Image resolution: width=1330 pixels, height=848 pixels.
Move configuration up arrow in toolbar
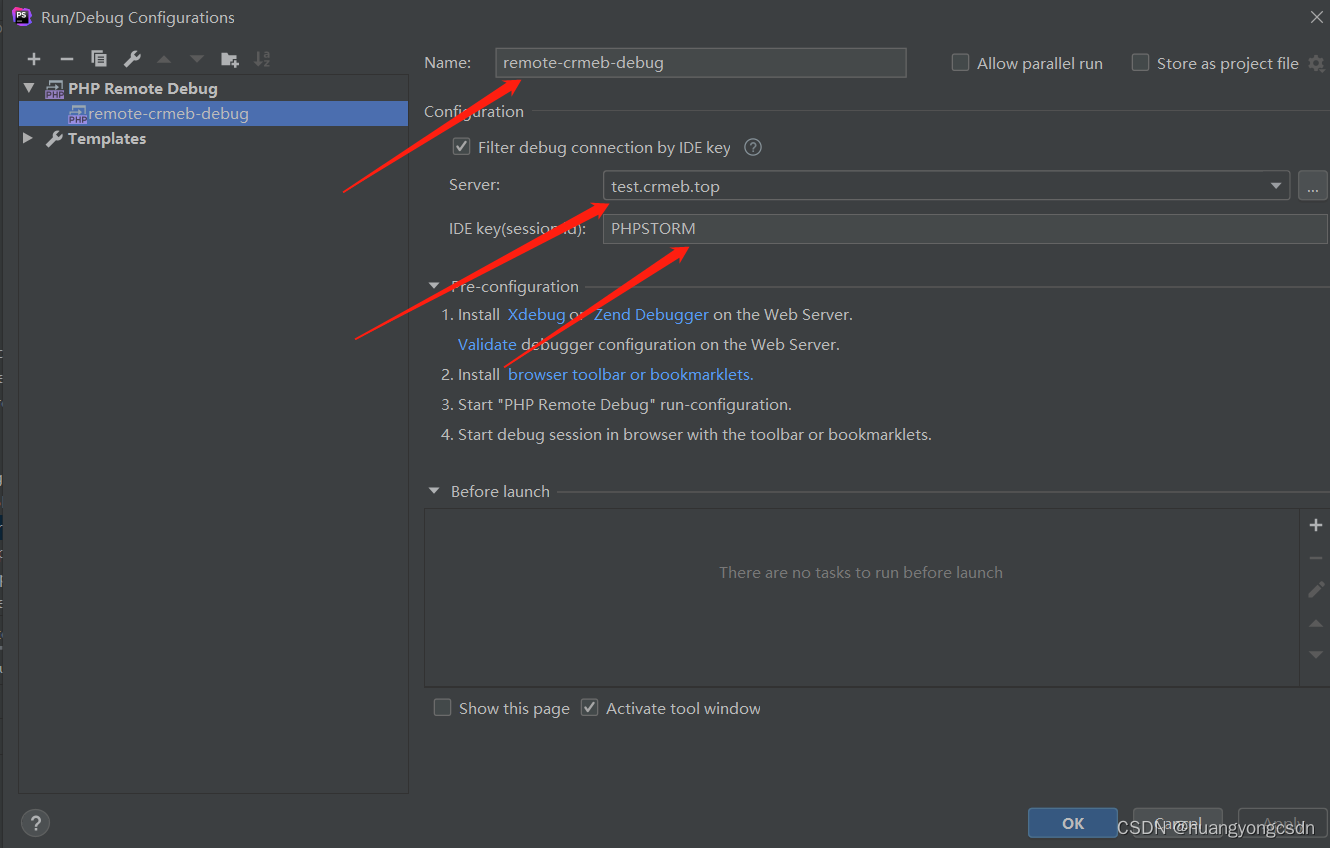click(164, 59)
